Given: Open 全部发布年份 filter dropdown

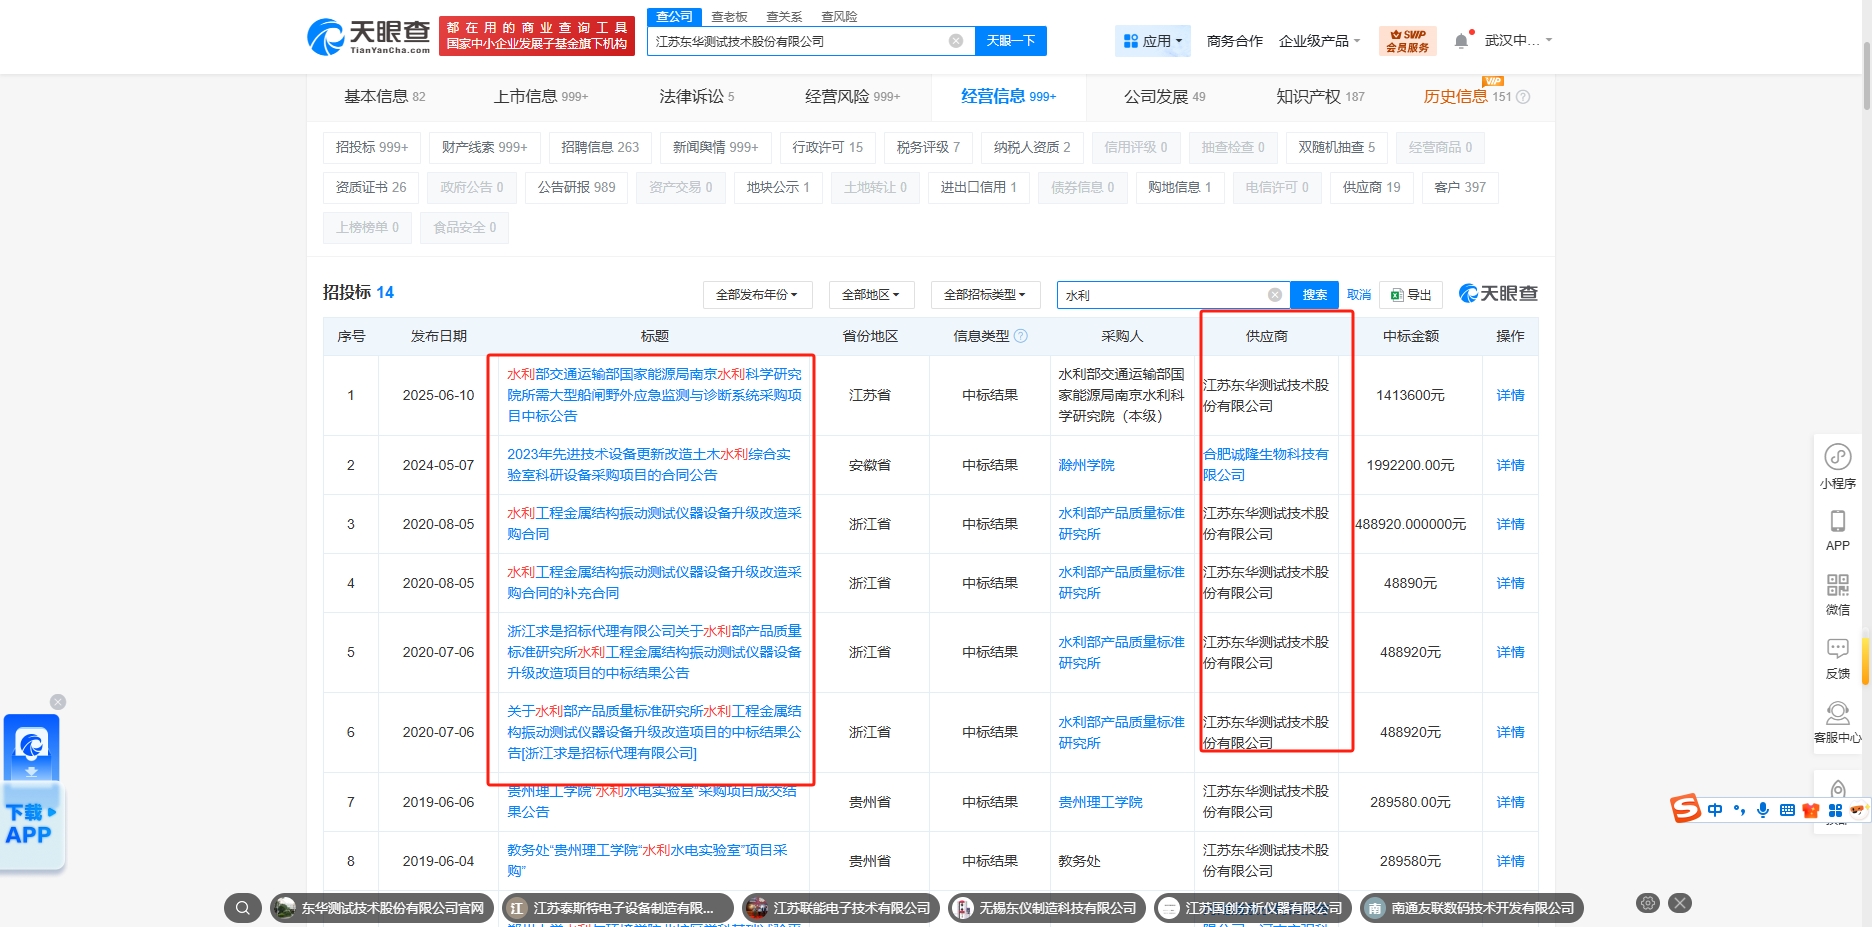Looking at the screenshot, I should pyautogui.click(x=757, y=295).
